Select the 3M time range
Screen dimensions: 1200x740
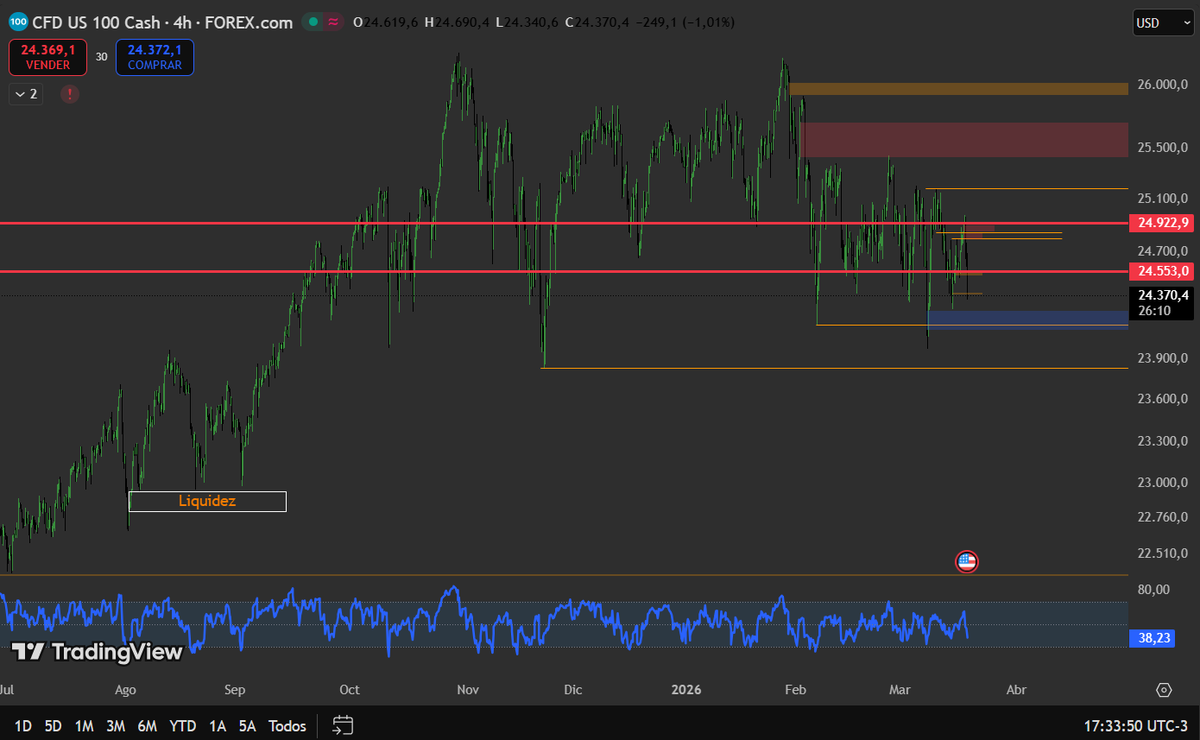(x=116, y=725)
